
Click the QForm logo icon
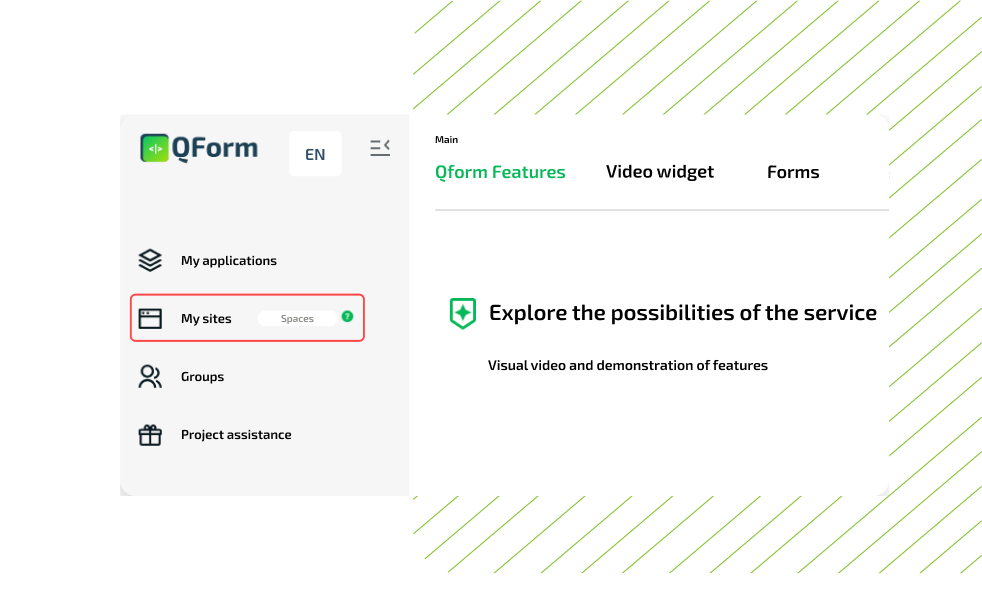tap(155, 148)
